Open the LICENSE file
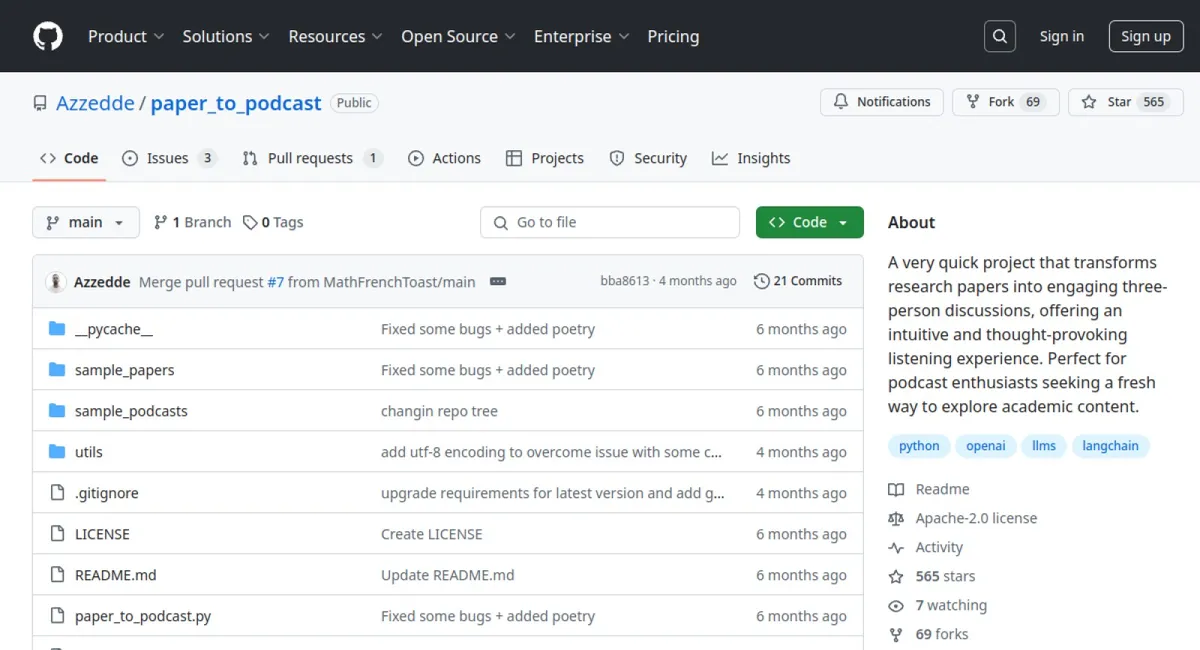This screenshot has height=650, width=1200. click(x=102, y=534)
